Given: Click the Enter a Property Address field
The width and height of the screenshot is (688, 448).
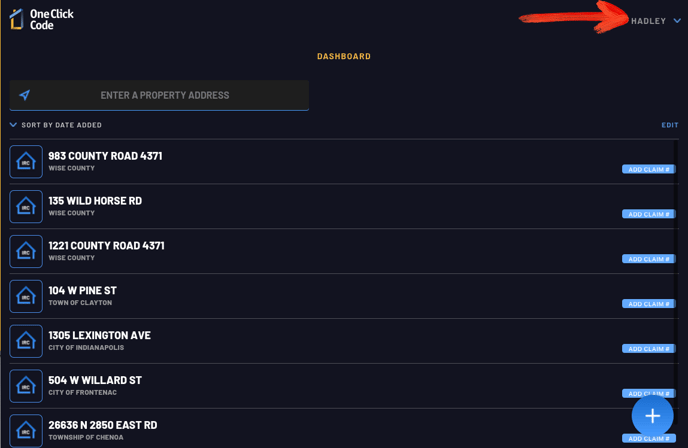Looking at the screenshot, I should pos(159,95).
